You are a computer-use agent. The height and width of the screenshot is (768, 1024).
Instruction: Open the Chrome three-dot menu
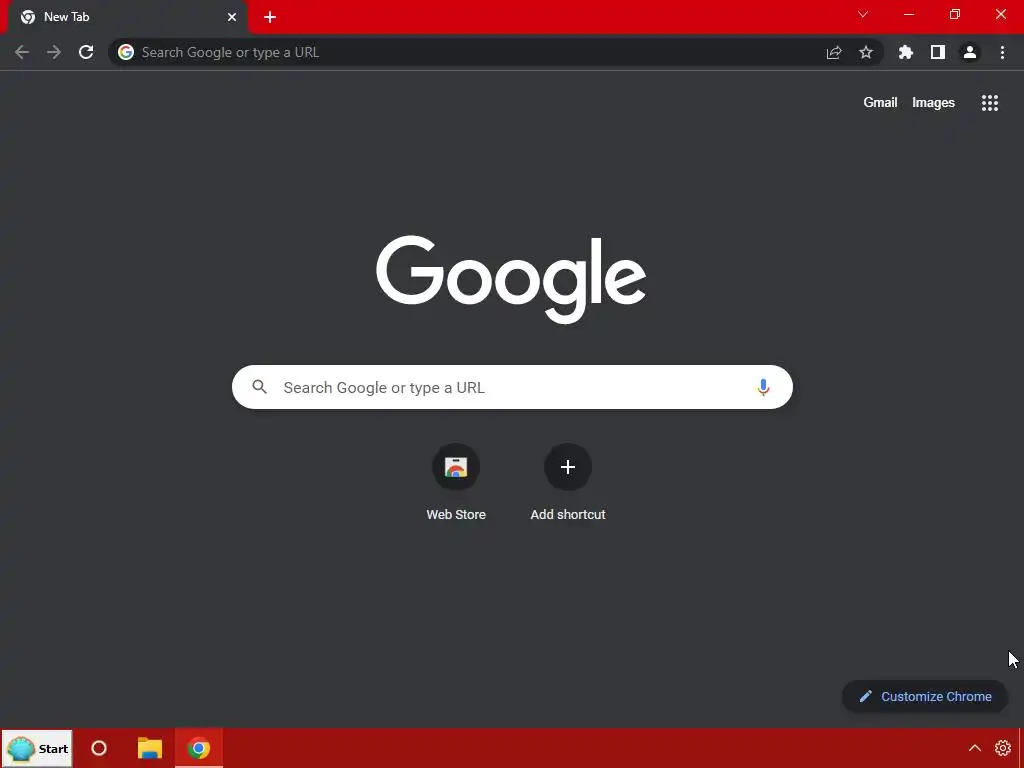tap(1002, 52)
